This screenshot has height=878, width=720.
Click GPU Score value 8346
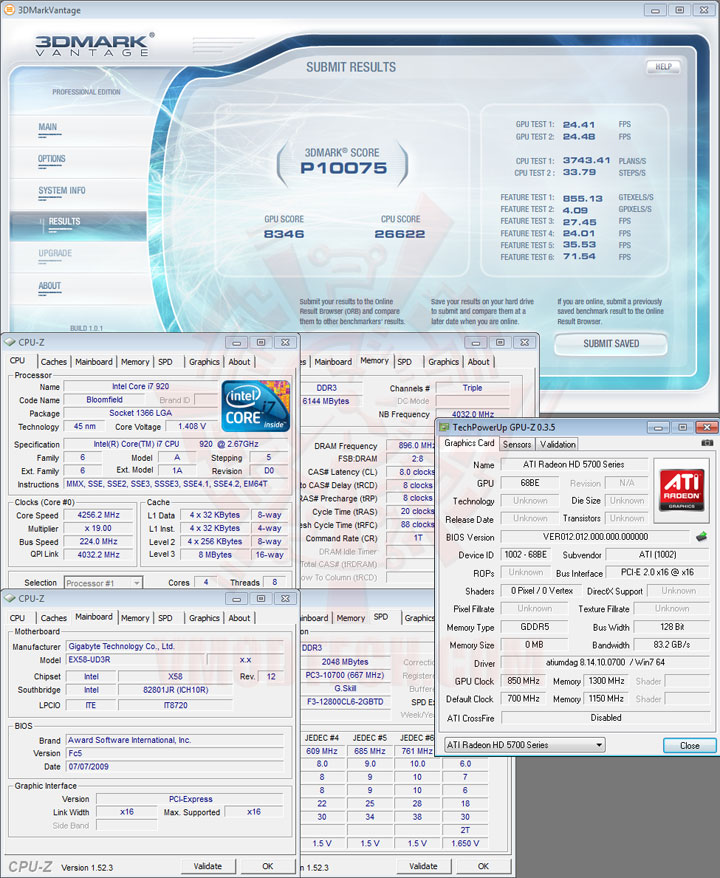coord(284,235)
